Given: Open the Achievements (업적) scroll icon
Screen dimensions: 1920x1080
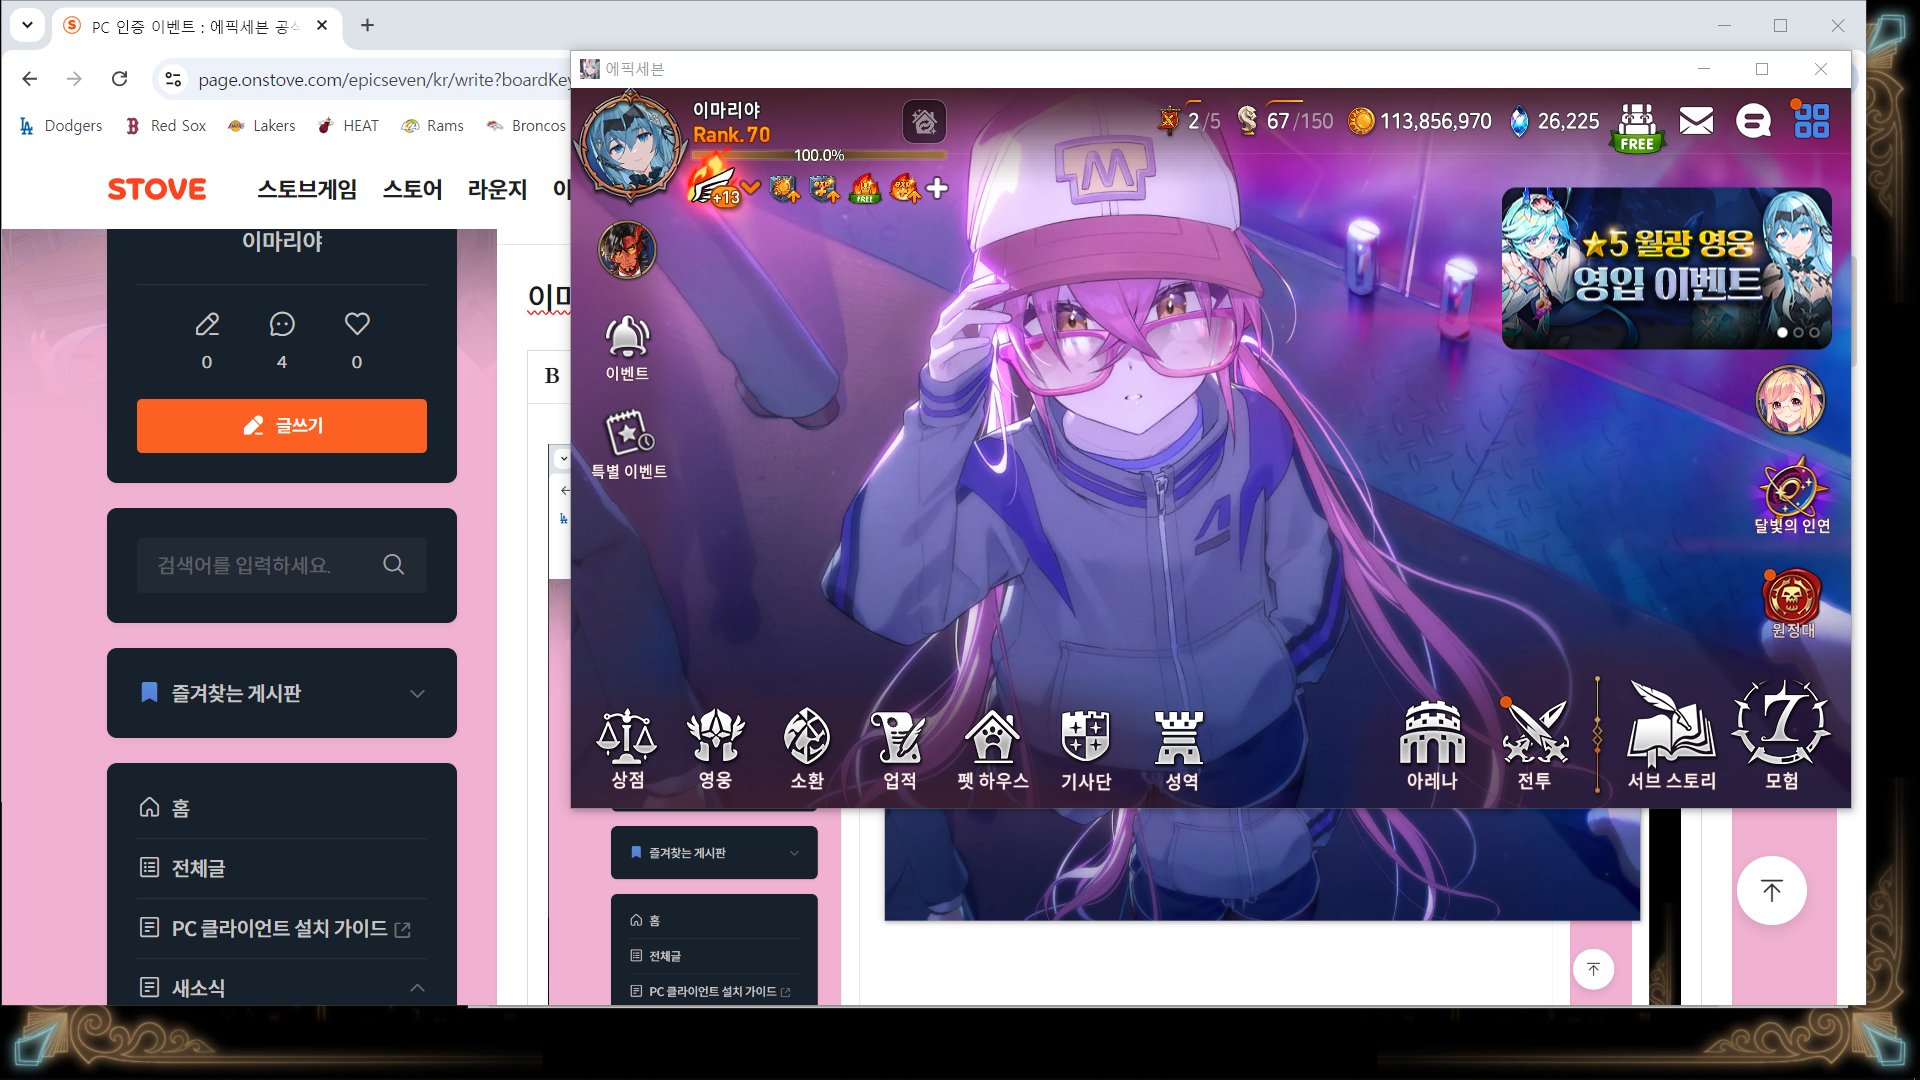Looking at the screenshot, I should pyautogui.click(x=900, y=749).
